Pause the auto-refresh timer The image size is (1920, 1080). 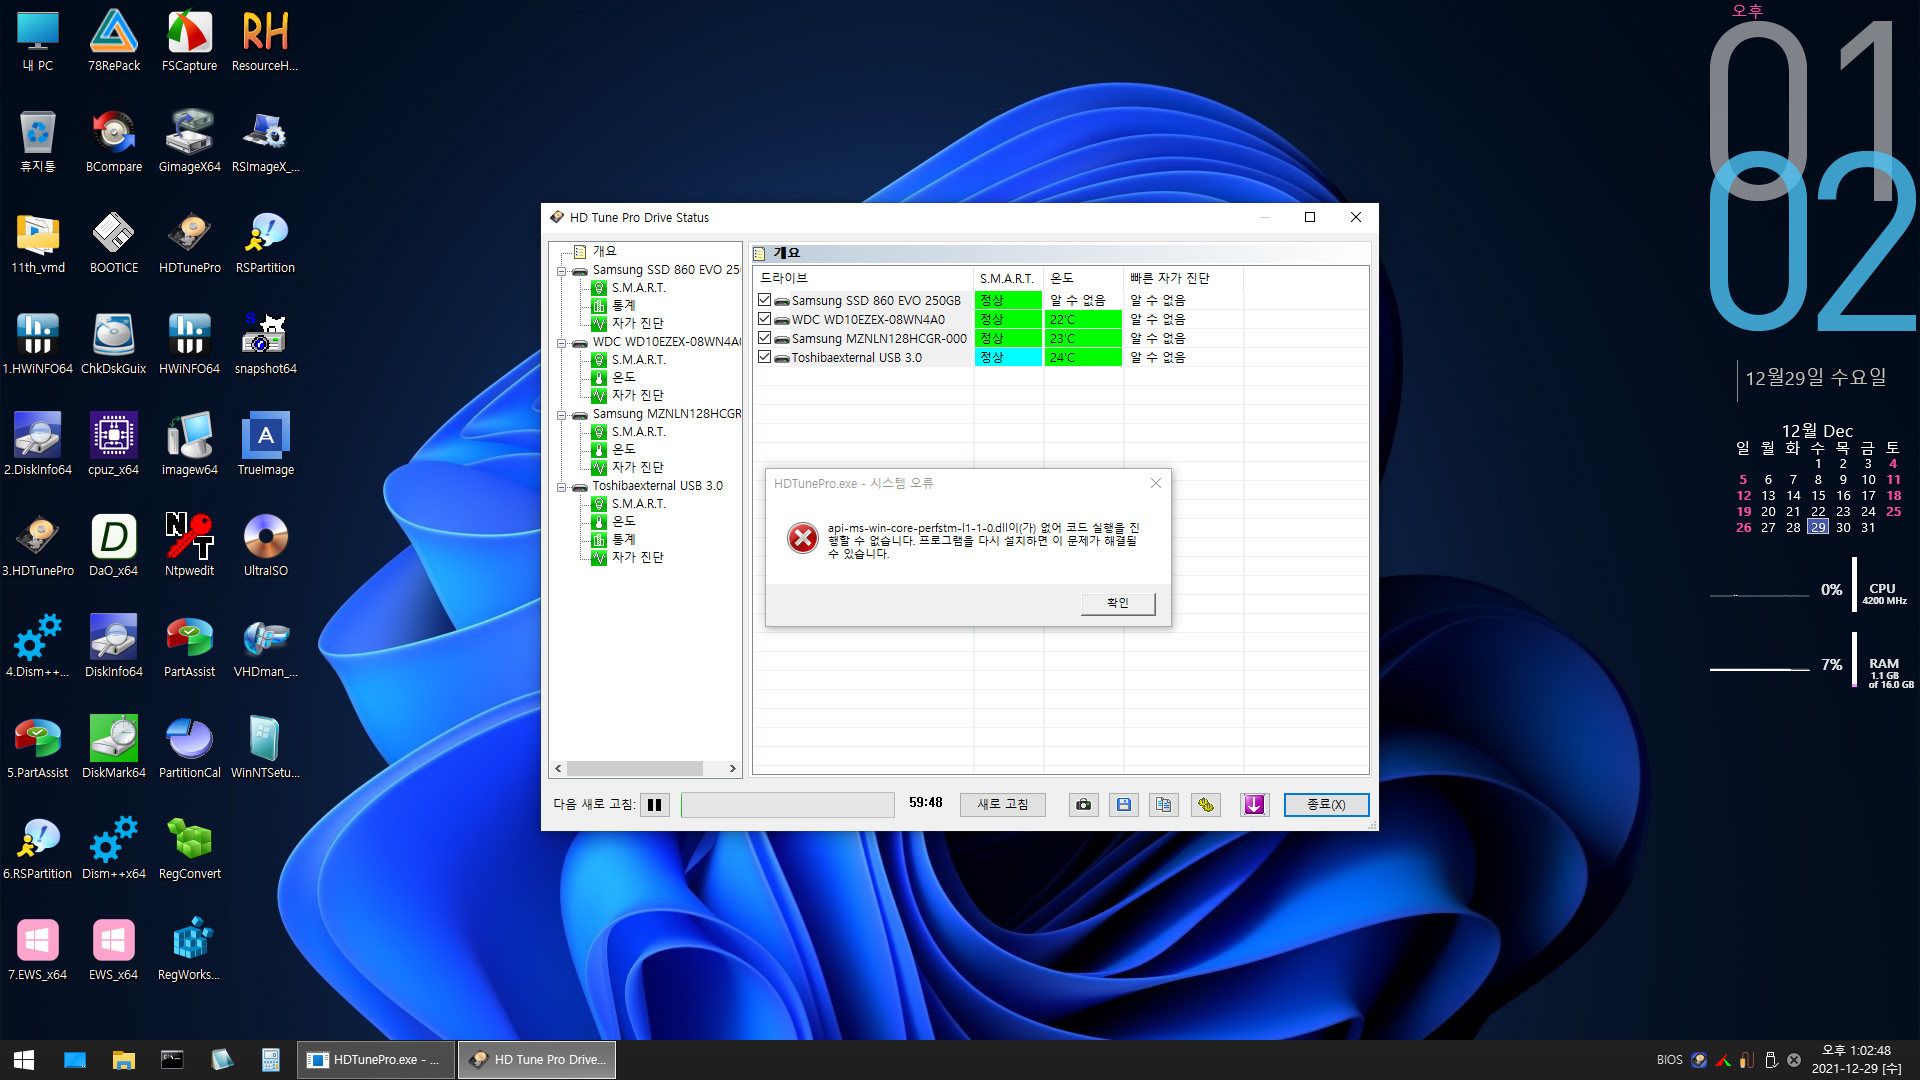[655, 805]
